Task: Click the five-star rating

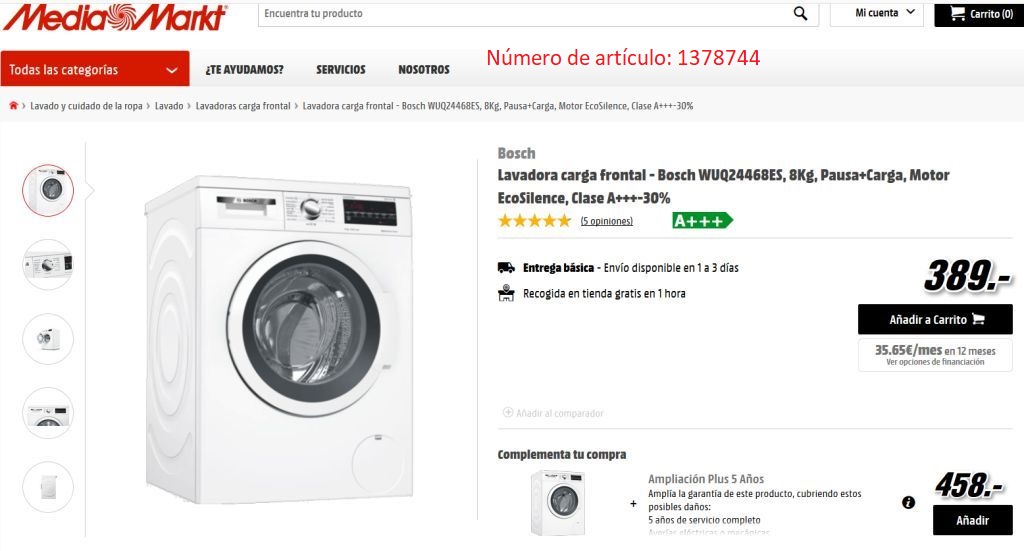Action: click(534, 221)
